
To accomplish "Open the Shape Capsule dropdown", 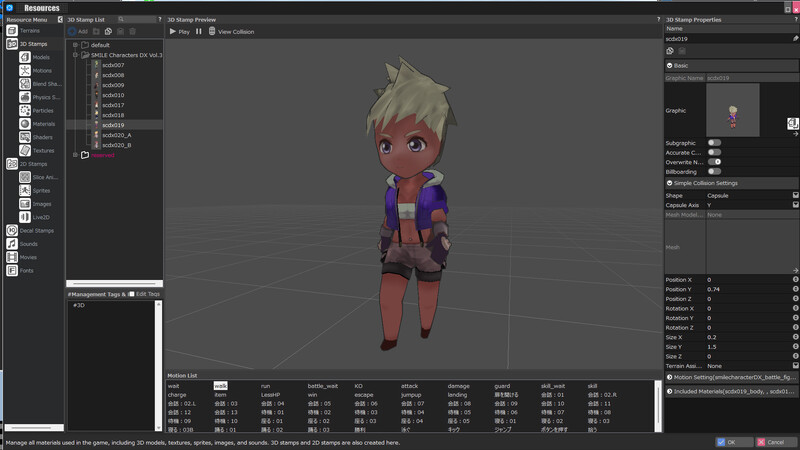I will pyautogui.click(x=795, y=195).
